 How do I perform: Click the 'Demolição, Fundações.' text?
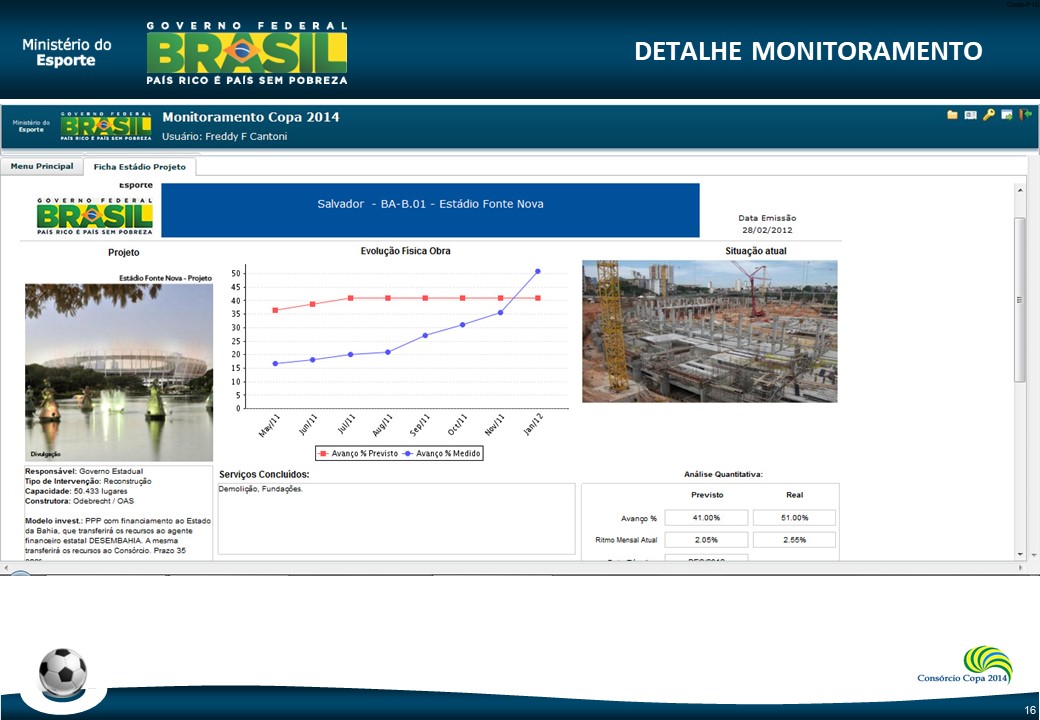coord(261,489)
